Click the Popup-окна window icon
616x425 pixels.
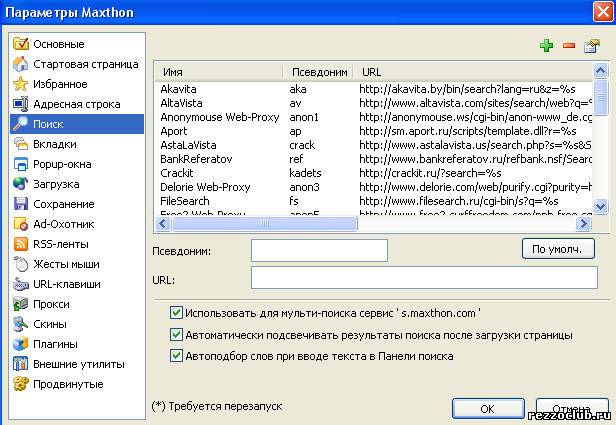point(21,164)
